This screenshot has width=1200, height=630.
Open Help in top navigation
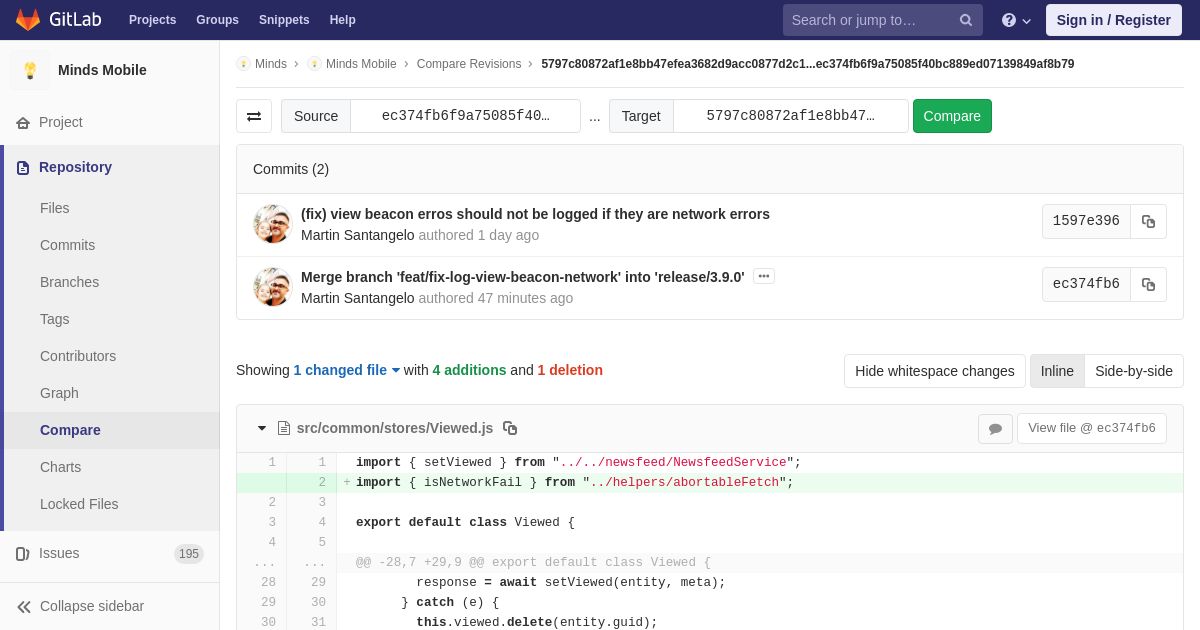pyautogui.click(x=343, y=20)
